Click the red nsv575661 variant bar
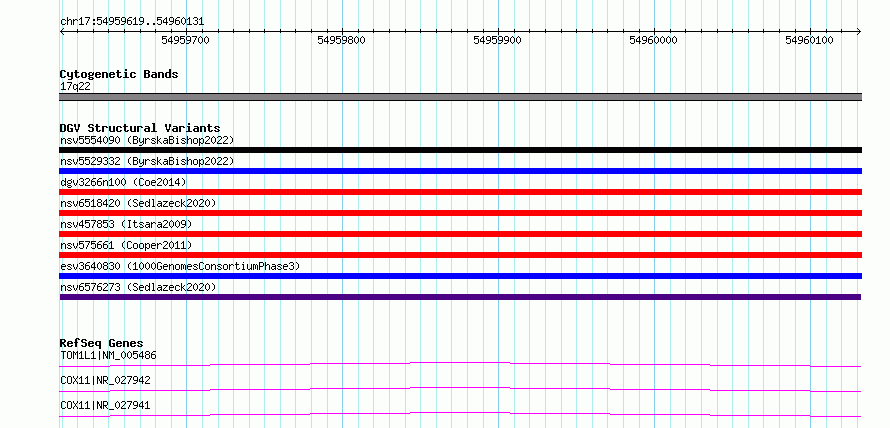This screenshot has height=428, width=890. pos(460,255)
